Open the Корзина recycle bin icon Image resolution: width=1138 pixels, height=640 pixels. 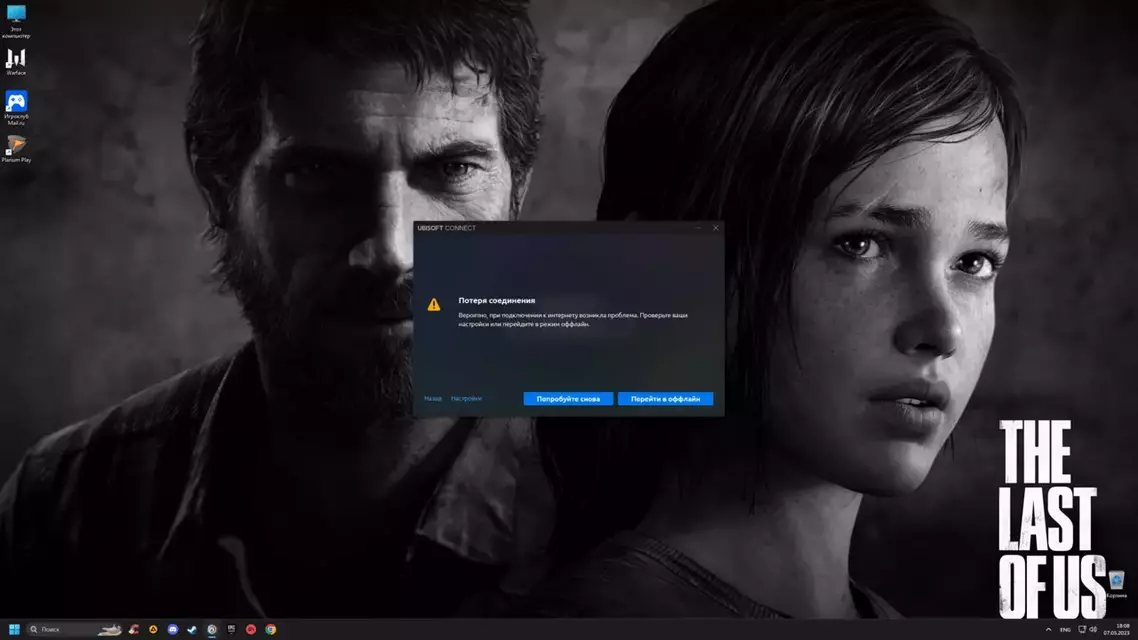[x=1116, y=583]
